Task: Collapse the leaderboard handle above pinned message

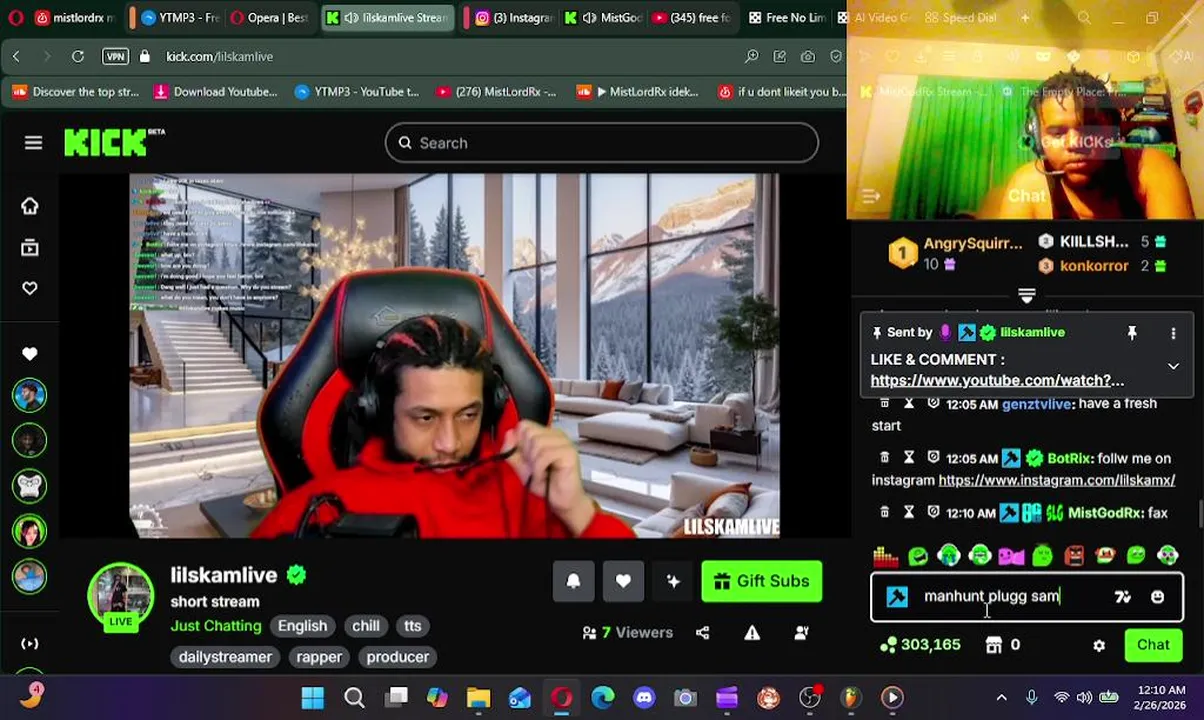Action: [x=1026, y=296]
